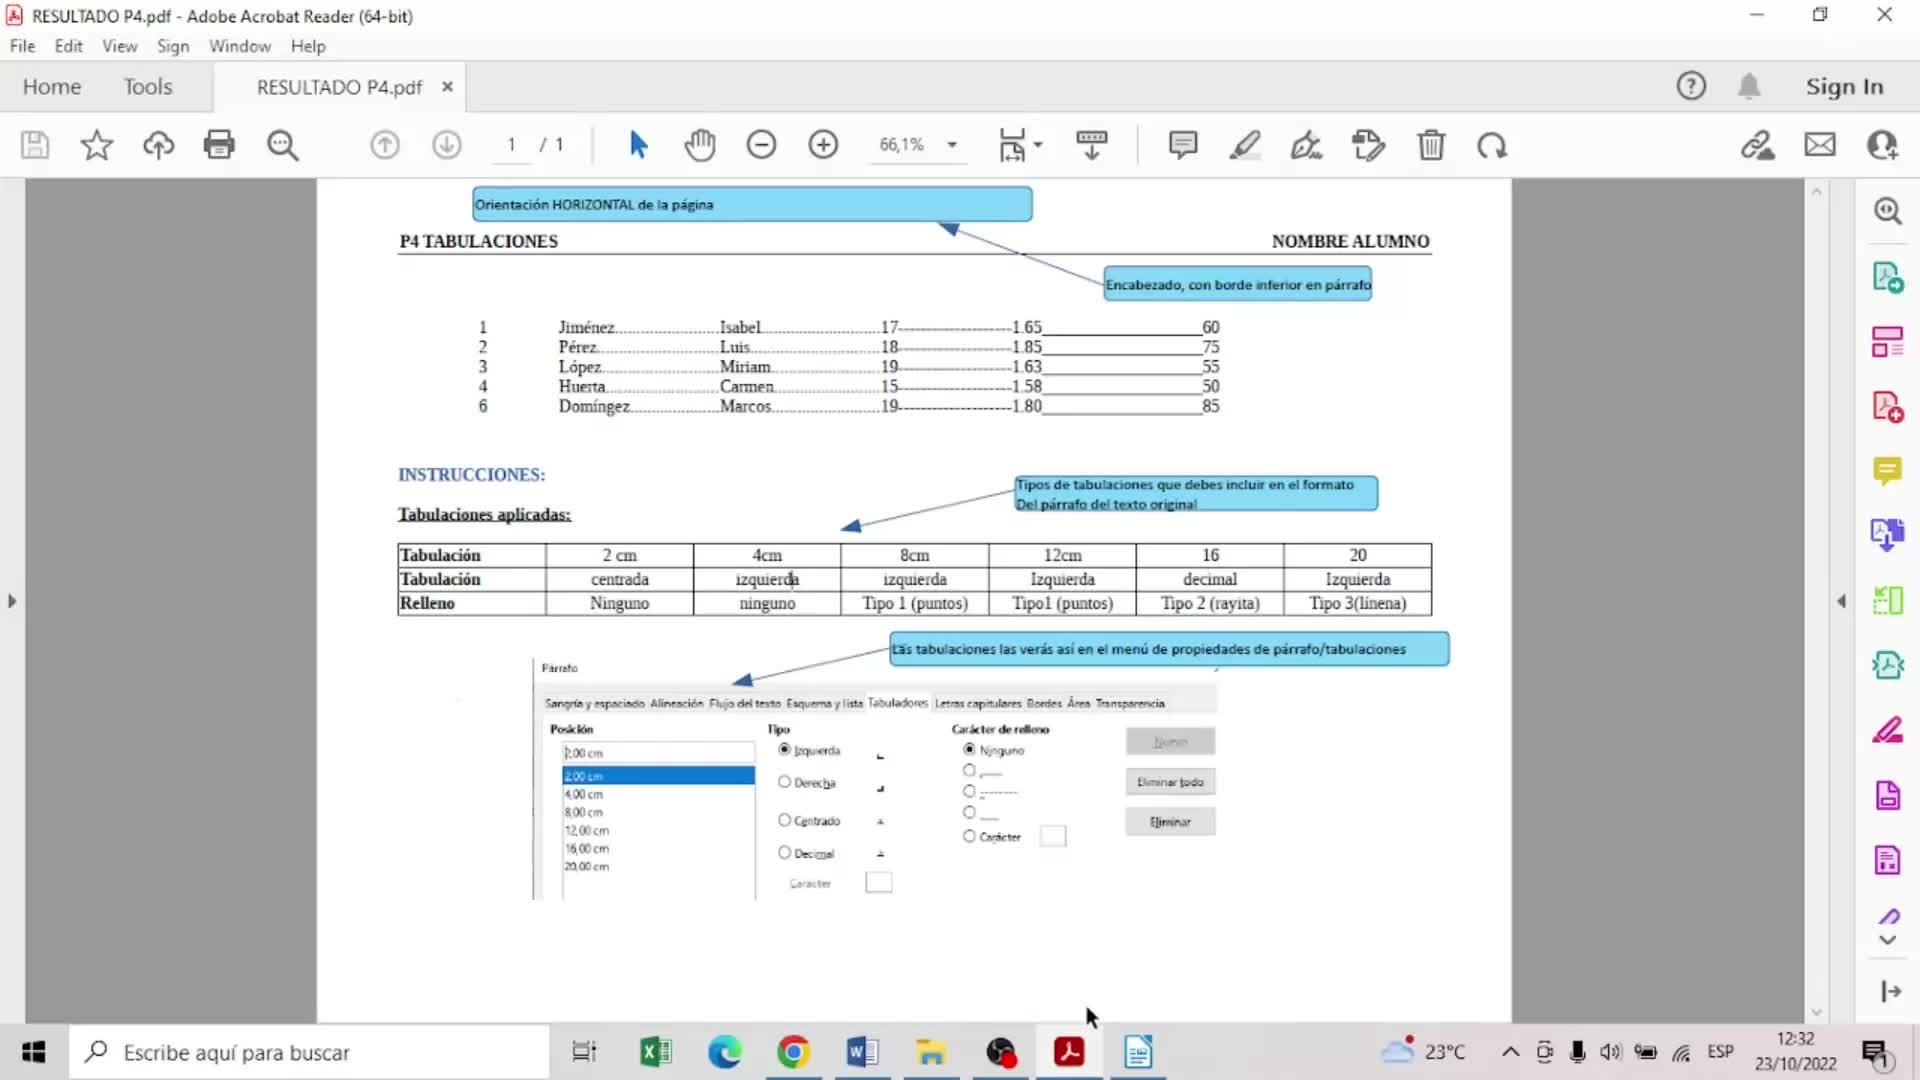Click the Zoom in plus icon

point(823,145)
